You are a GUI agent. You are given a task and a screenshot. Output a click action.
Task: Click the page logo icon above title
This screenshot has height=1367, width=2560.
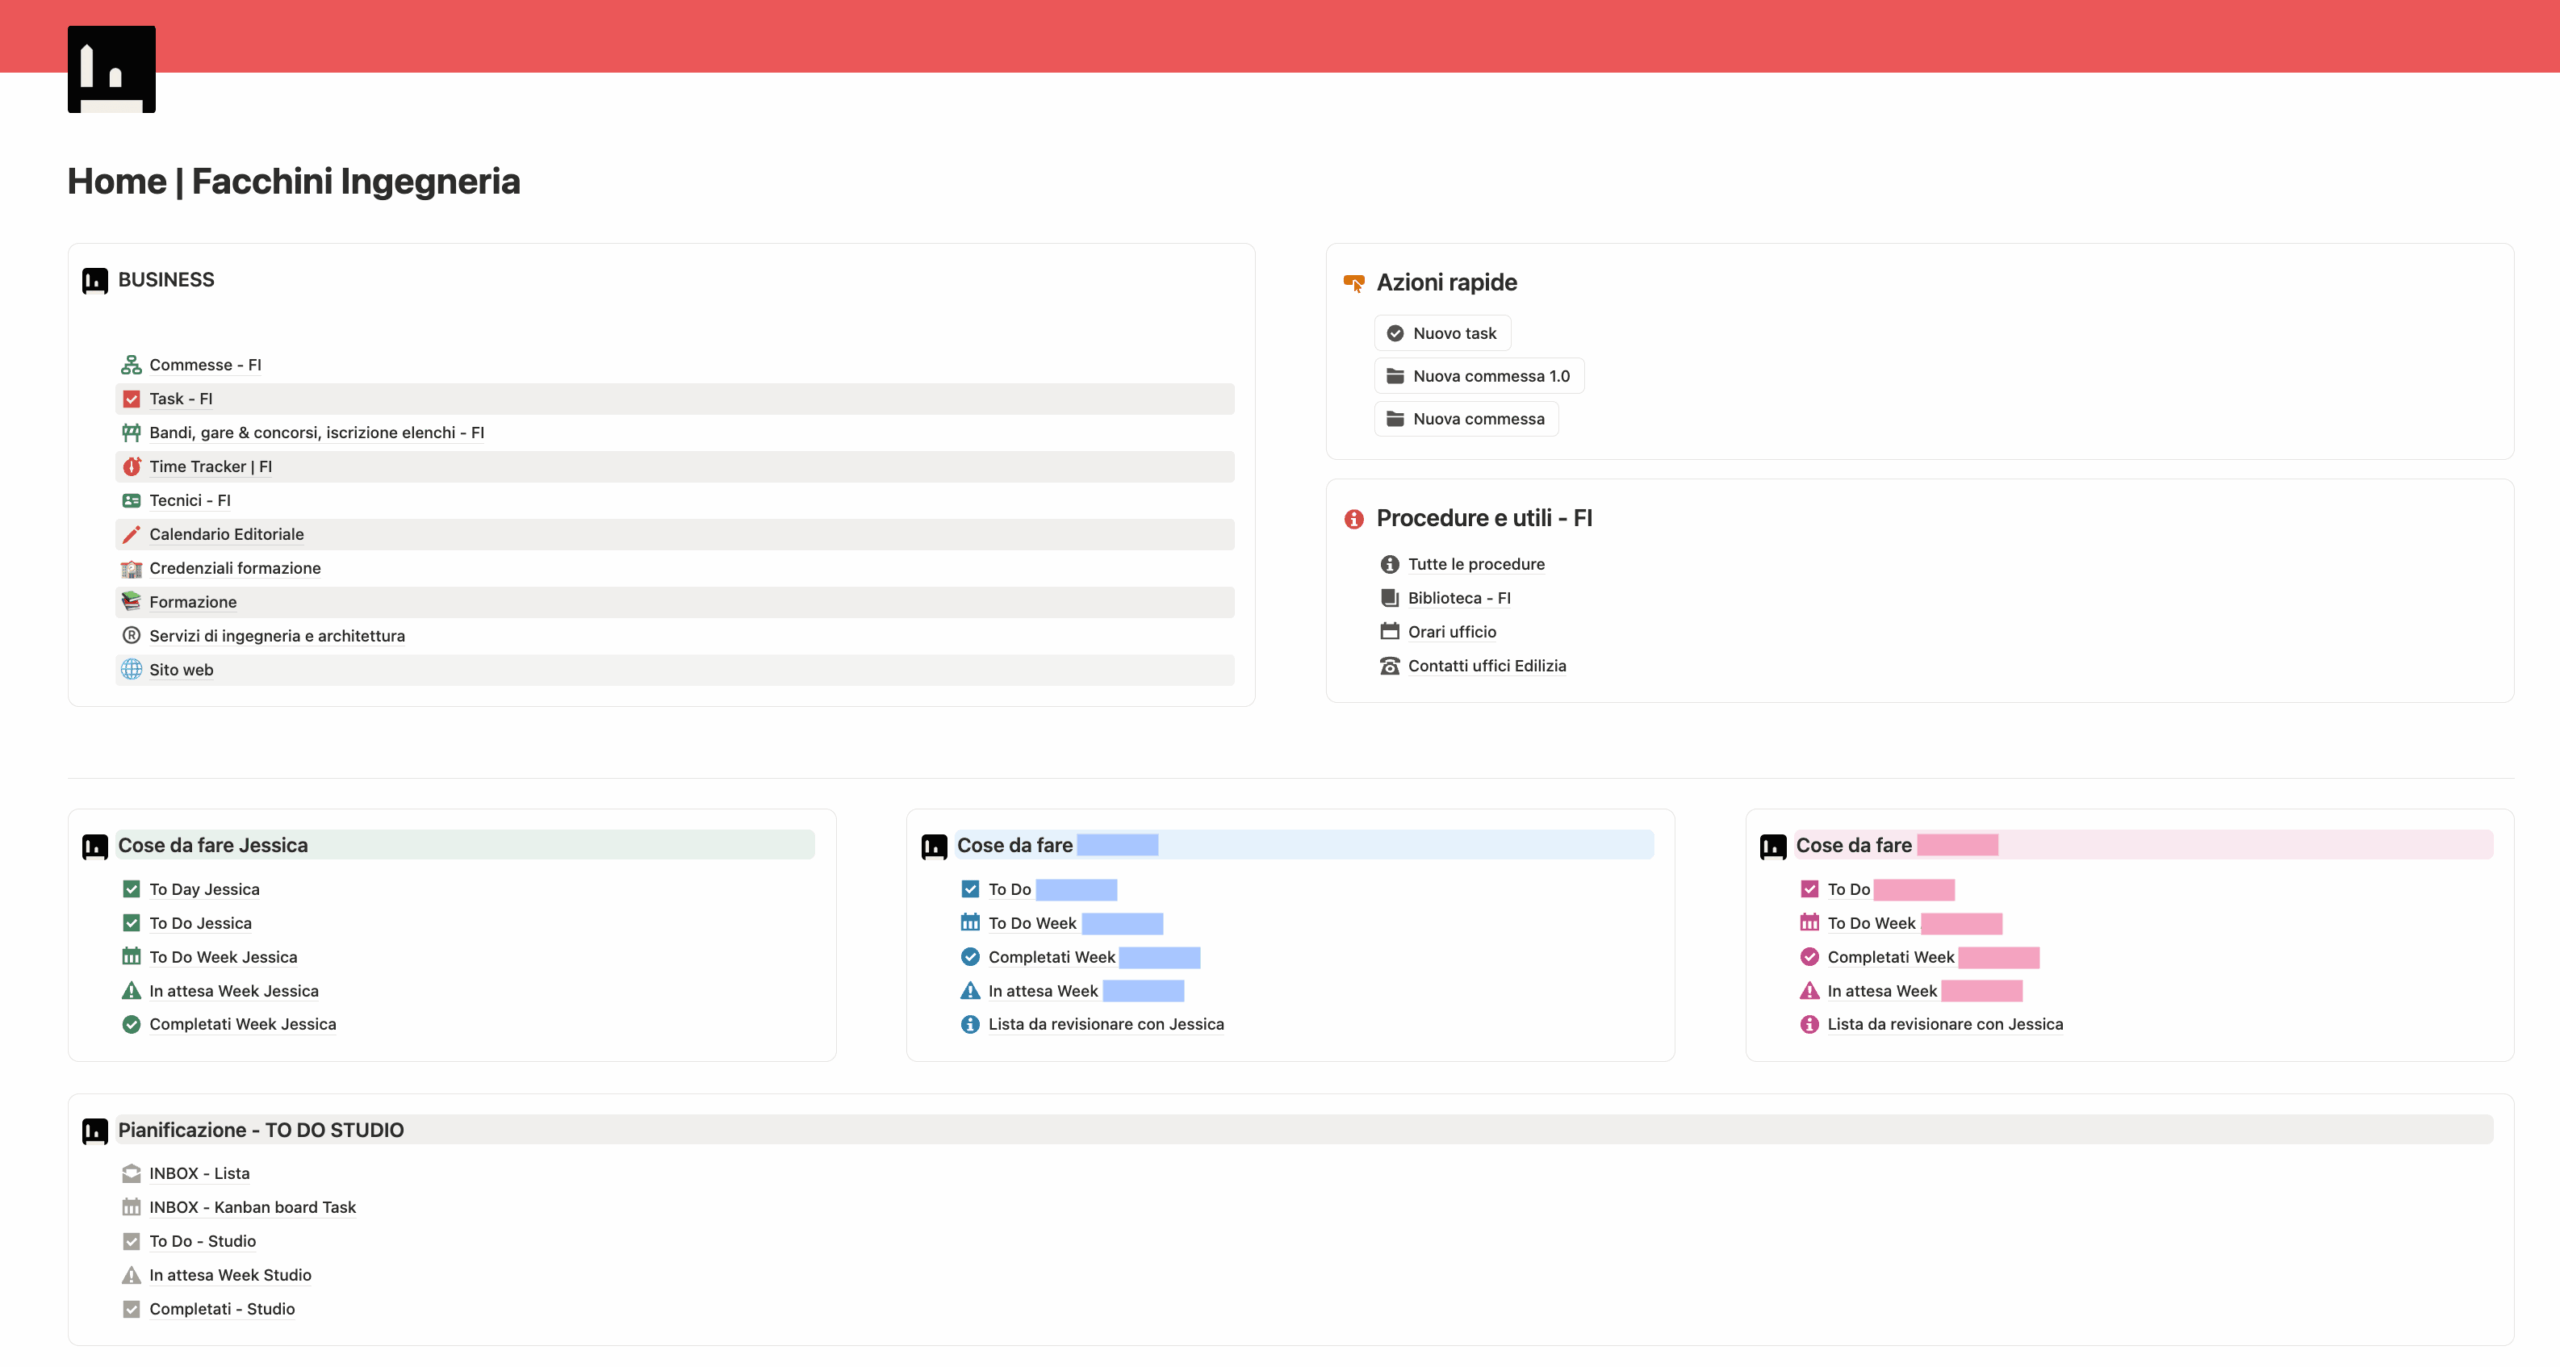111,69
